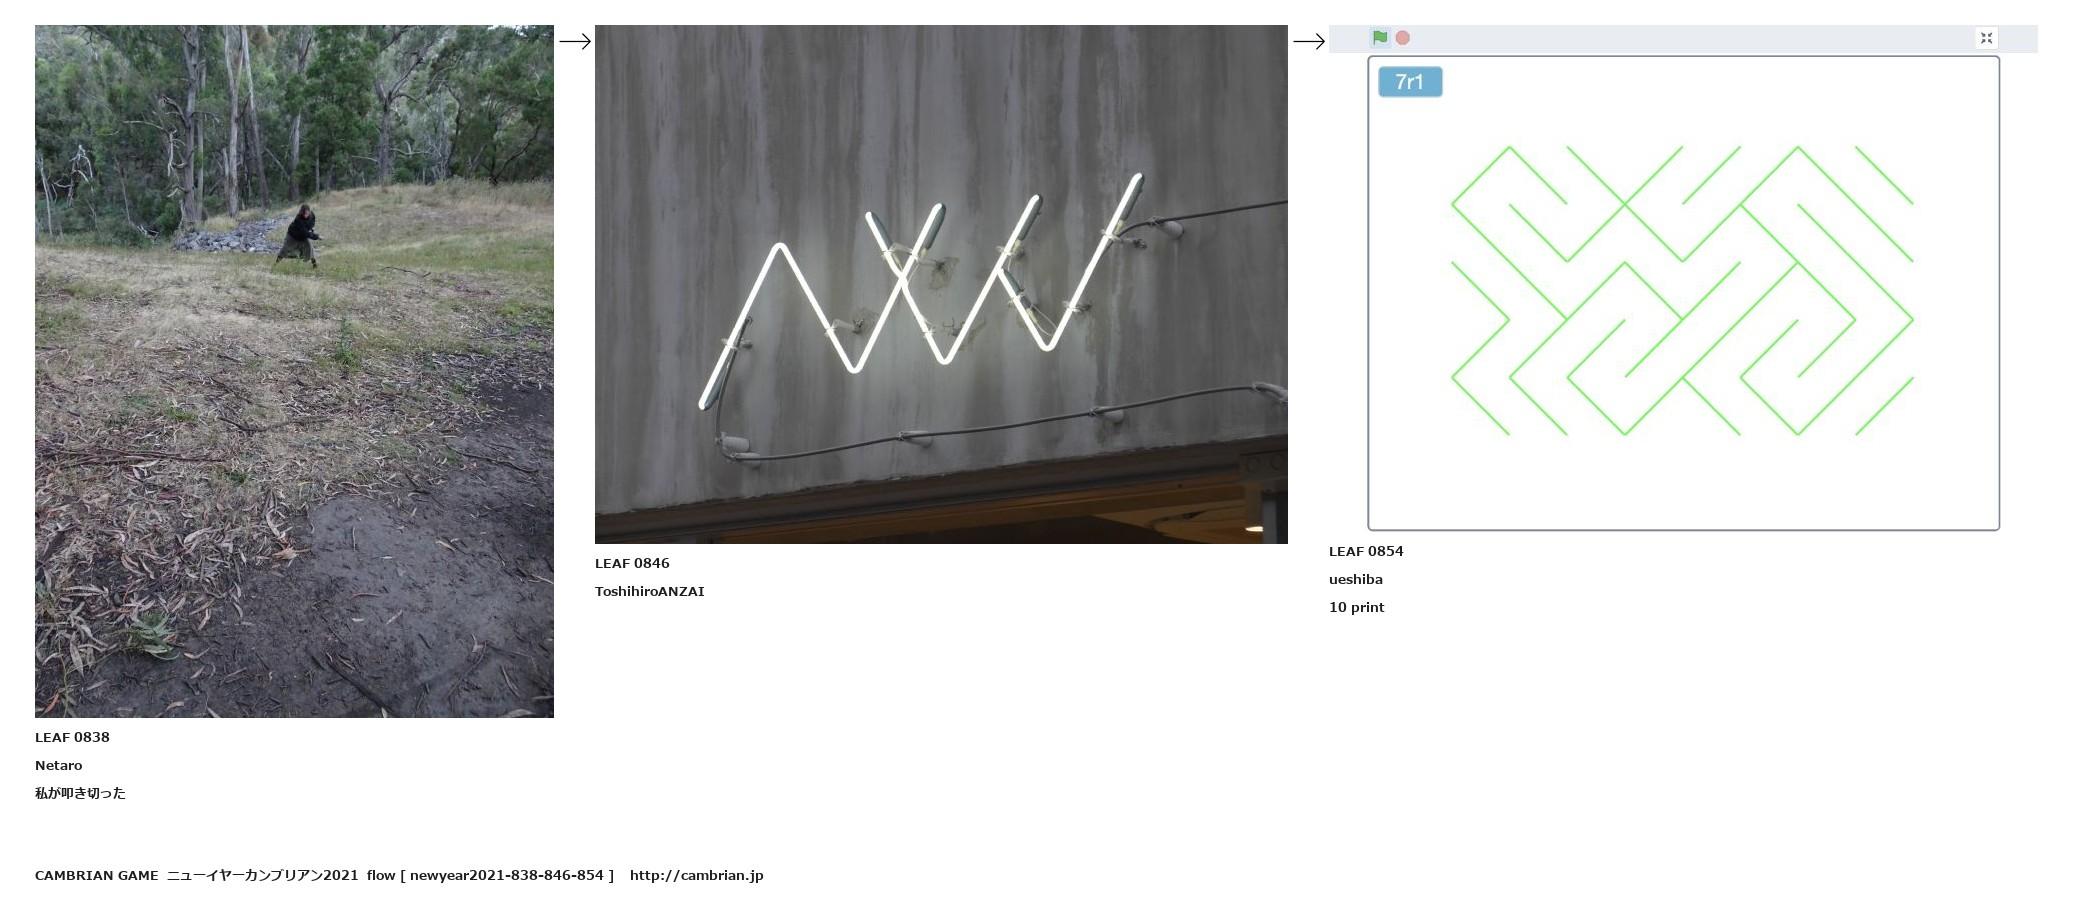Exit fullscreen with the shrink icon
Viewport: 2073px width, 900px height.
point(1986,38)
